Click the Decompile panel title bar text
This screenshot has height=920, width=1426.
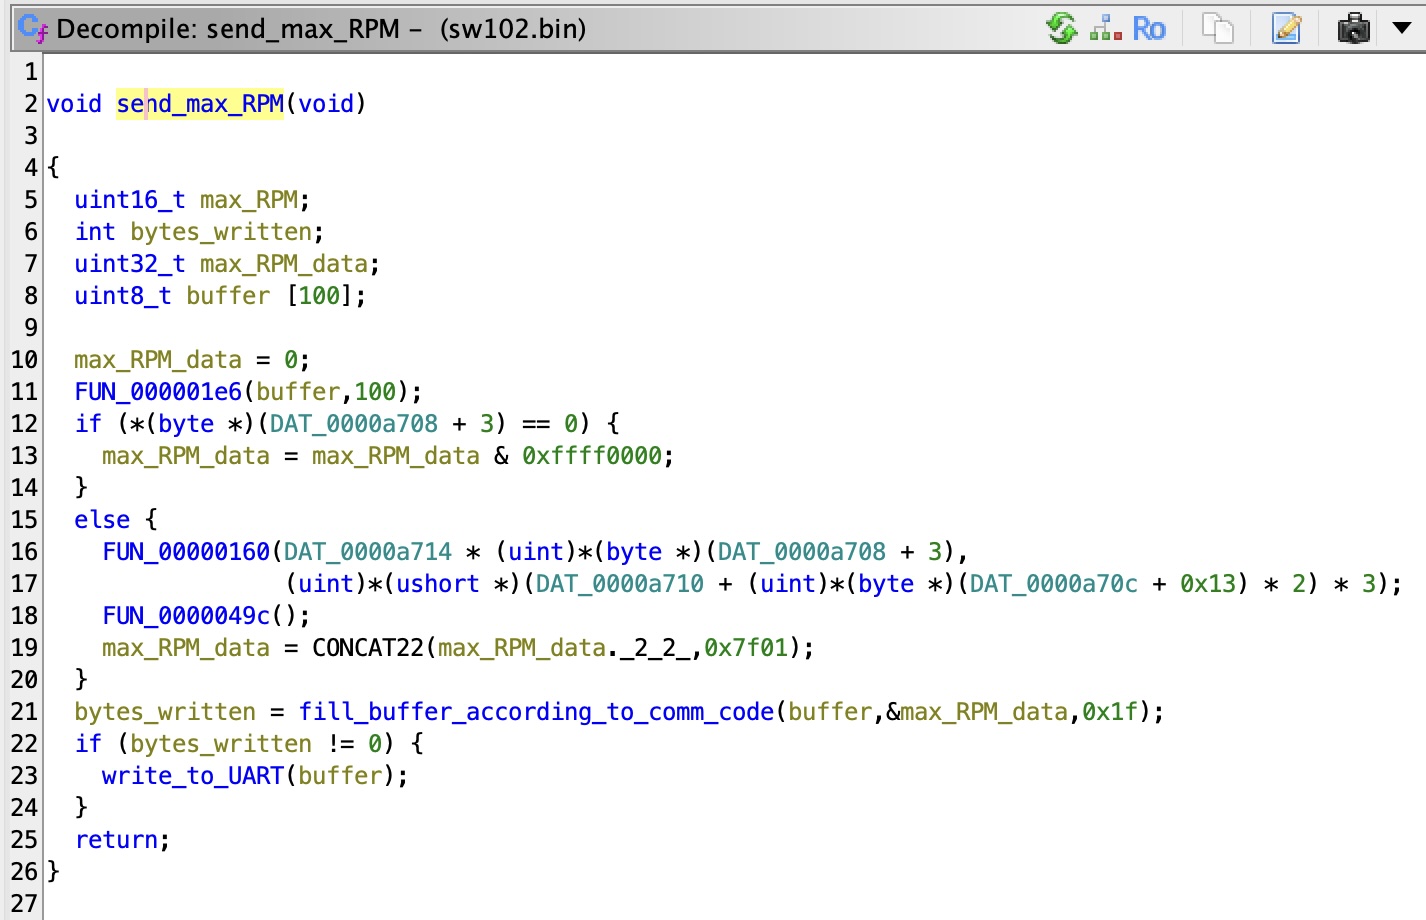click(x=321, y=29)
